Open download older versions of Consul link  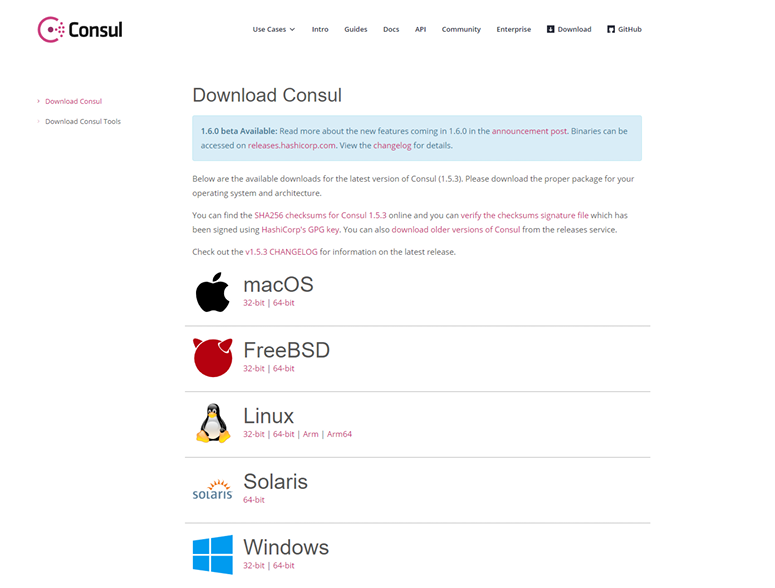(456, 230)
